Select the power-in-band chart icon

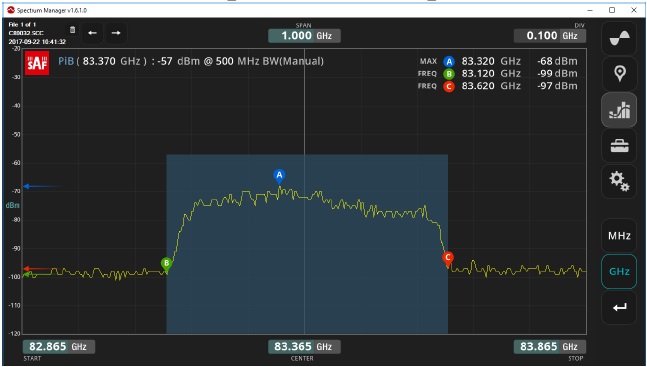tap(619, 110)
